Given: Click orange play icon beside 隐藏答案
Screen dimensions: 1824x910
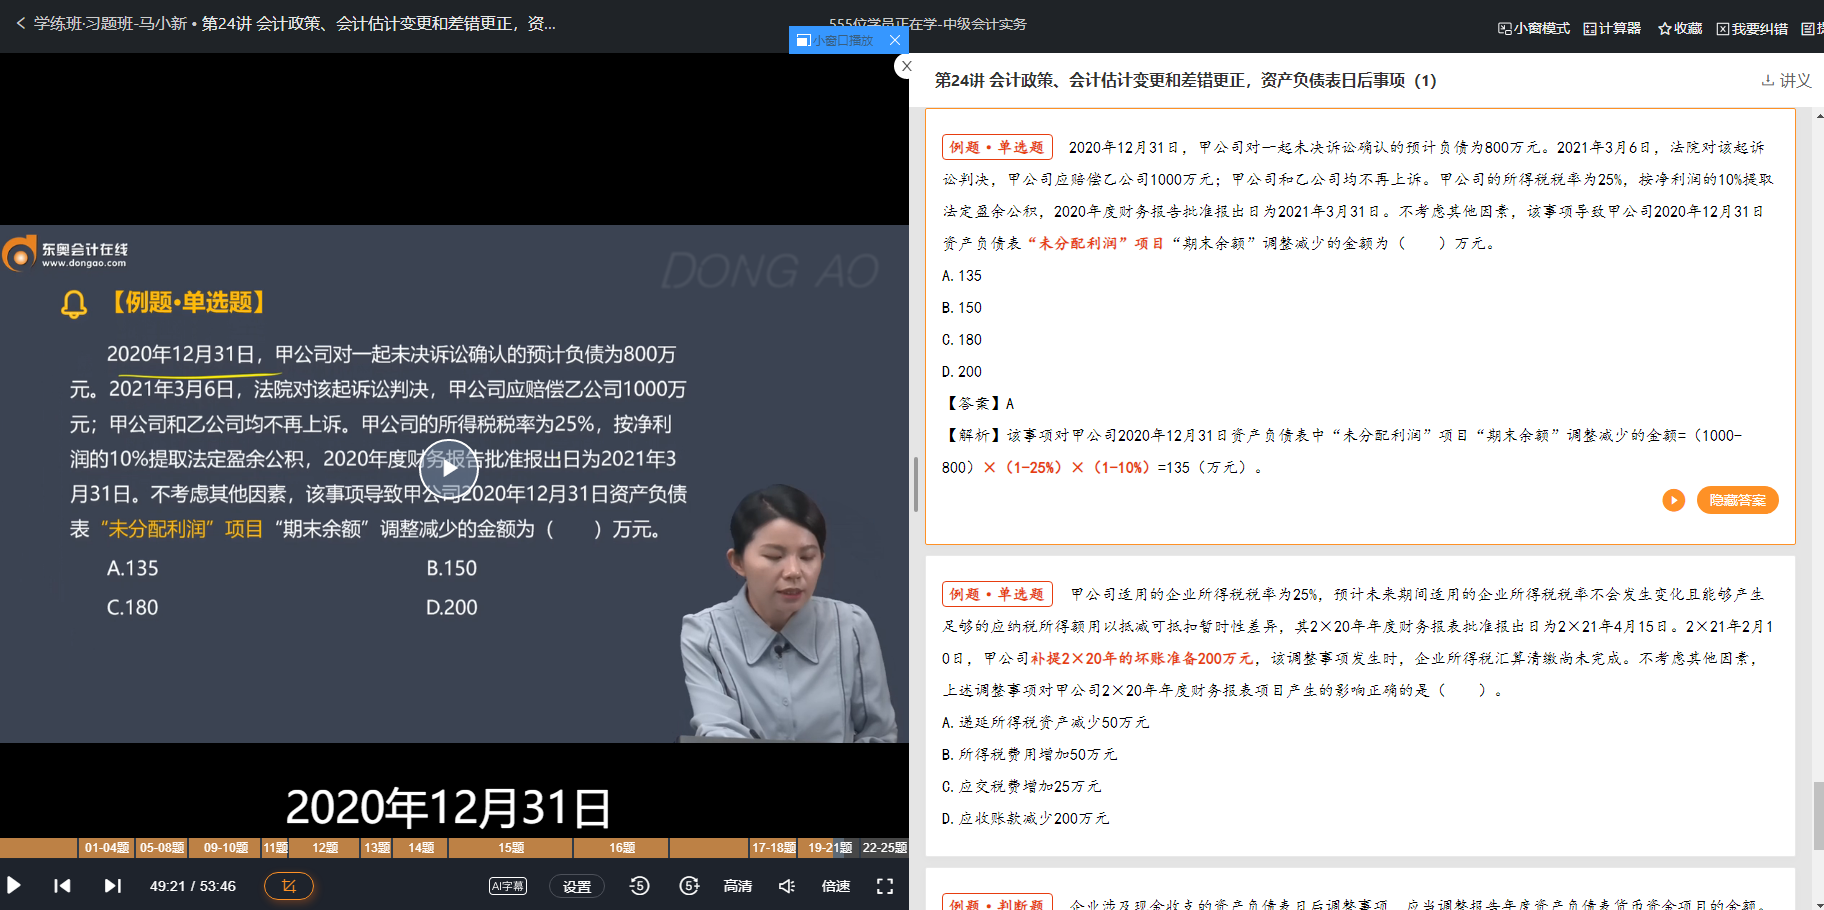Looking at the screenshot, I should (1673, 500).
